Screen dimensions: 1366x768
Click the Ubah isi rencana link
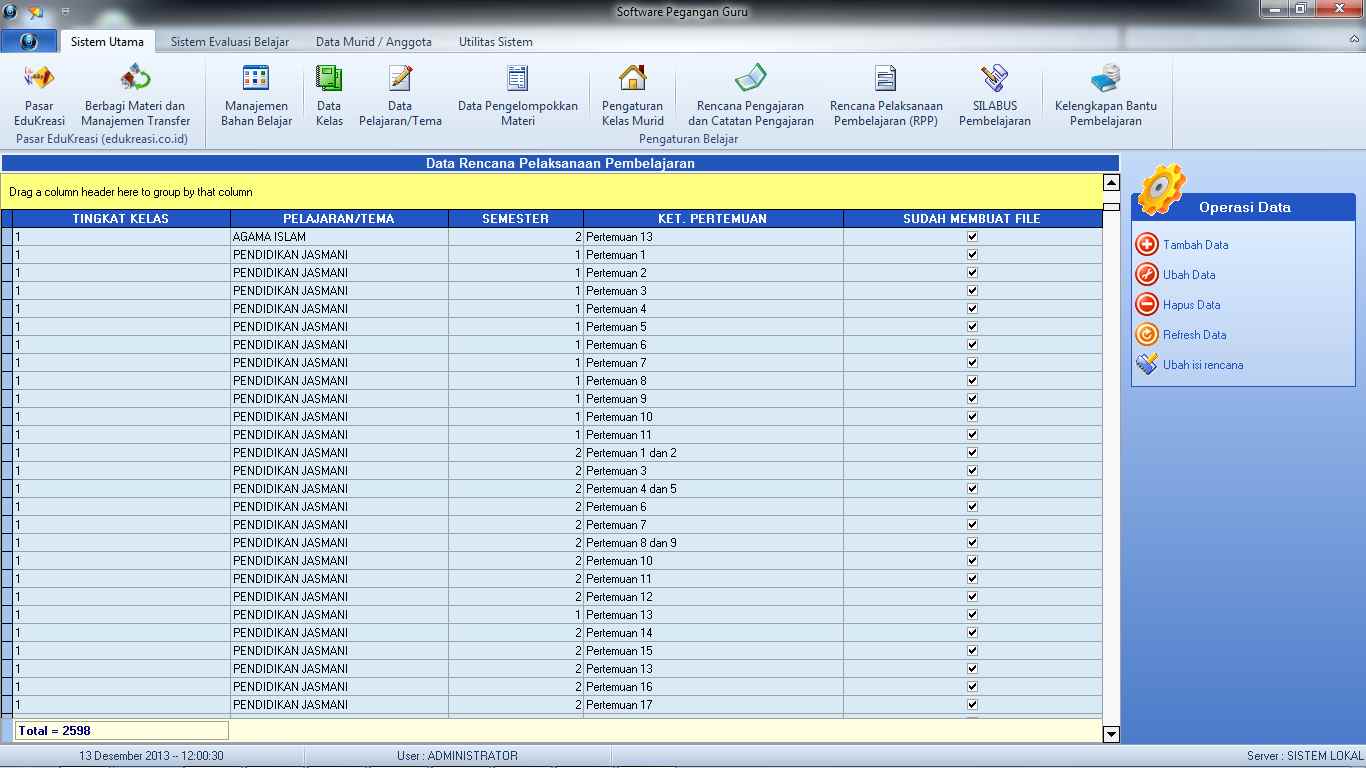[x=1203, y=365]
